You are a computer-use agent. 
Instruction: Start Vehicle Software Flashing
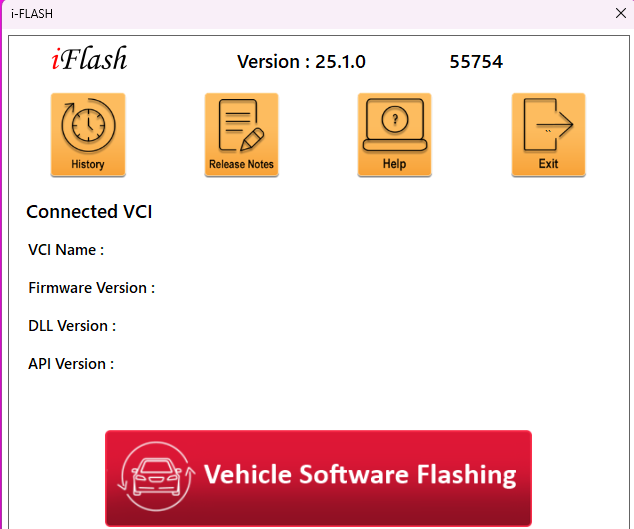coord(318,478)
